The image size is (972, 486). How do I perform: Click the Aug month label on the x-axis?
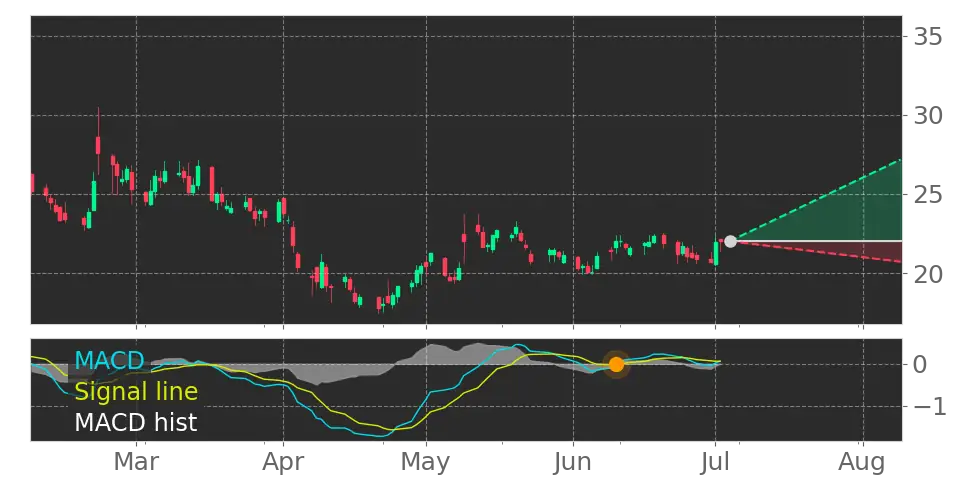(862, 463)
